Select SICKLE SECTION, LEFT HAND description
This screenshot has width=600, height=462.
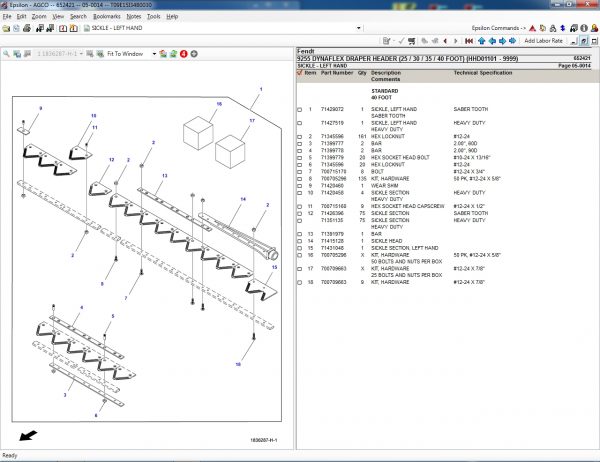tap(404, 248)
